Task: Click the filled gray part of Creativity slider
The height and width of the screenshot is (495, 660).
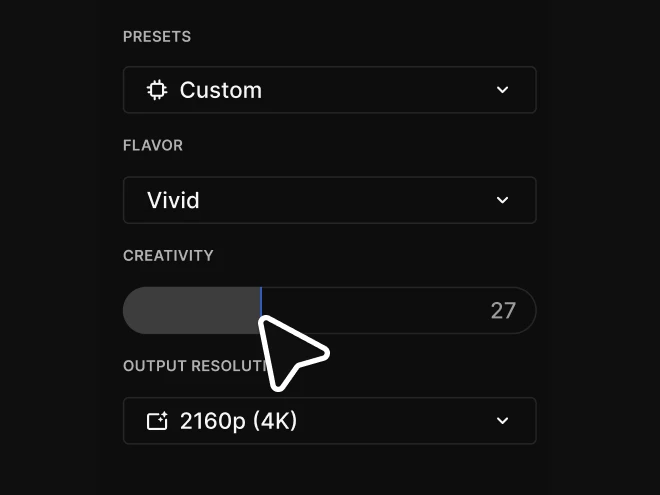Action: [x=195, y=310]
